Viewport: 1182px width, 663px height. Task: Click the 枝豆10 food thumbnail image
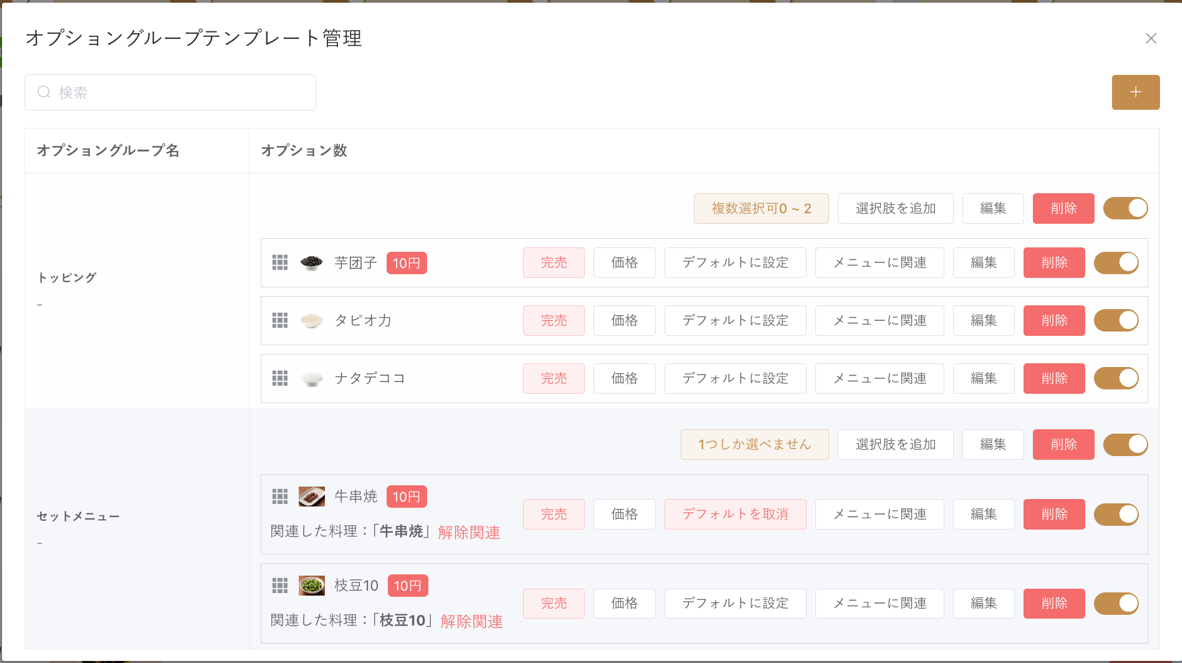[x=311, y=585]
